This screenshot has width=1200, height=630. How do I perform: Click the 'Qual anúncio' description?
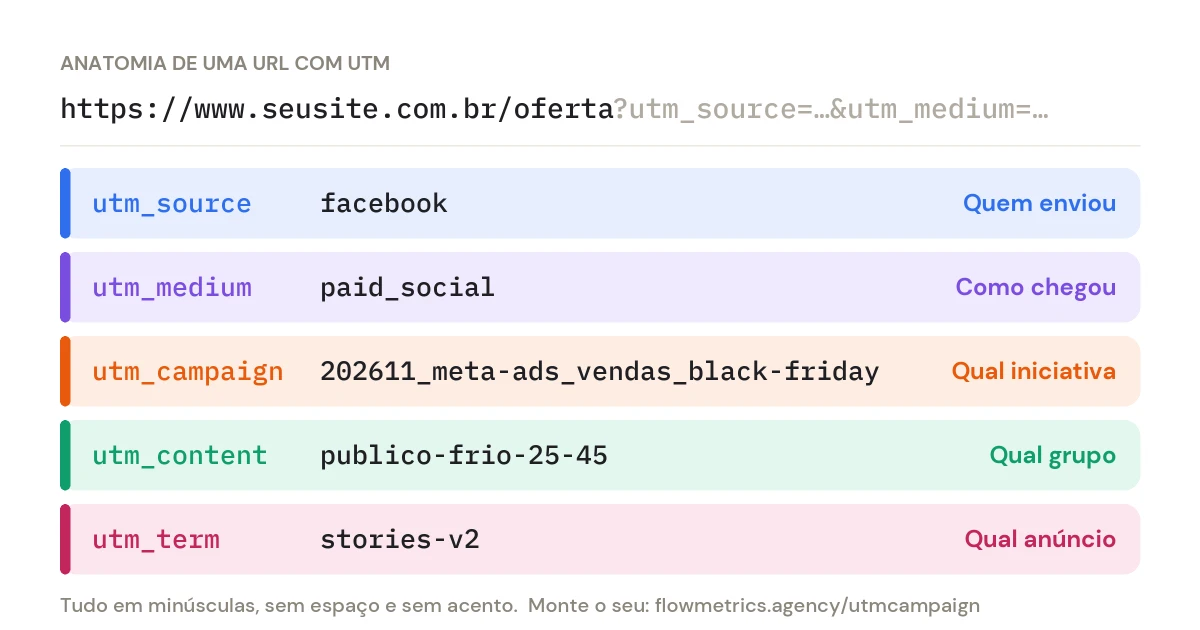1040,539
